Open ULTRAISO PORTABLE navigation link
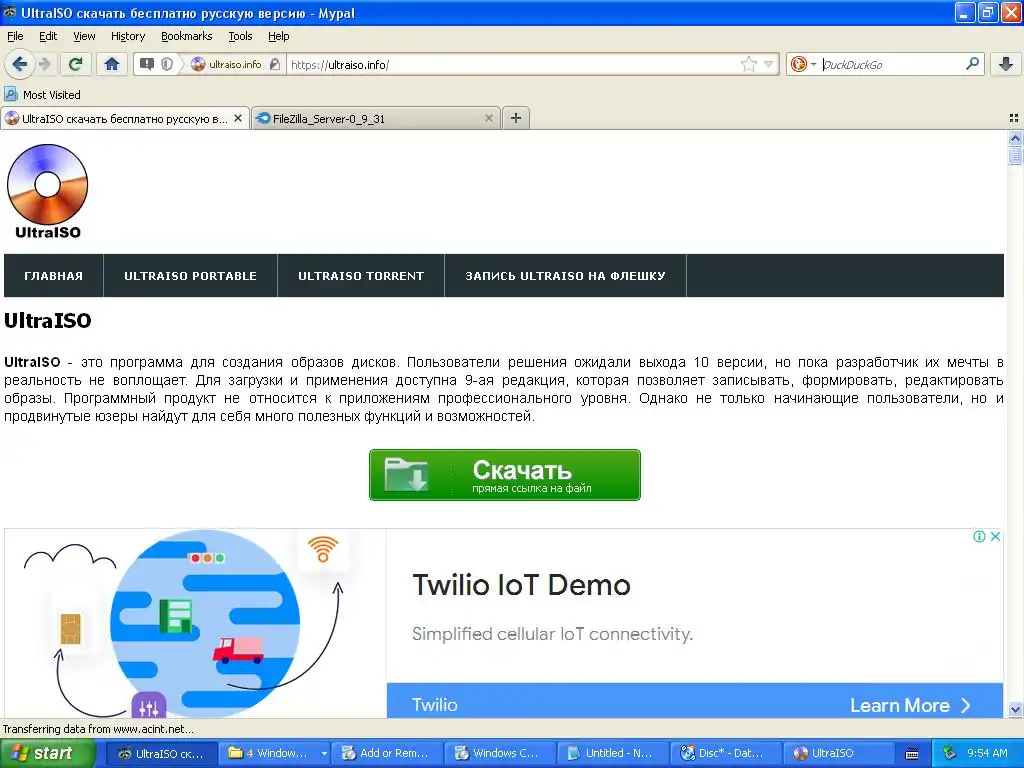Screen dimensions: 1024x768 (x=190, y=276)
